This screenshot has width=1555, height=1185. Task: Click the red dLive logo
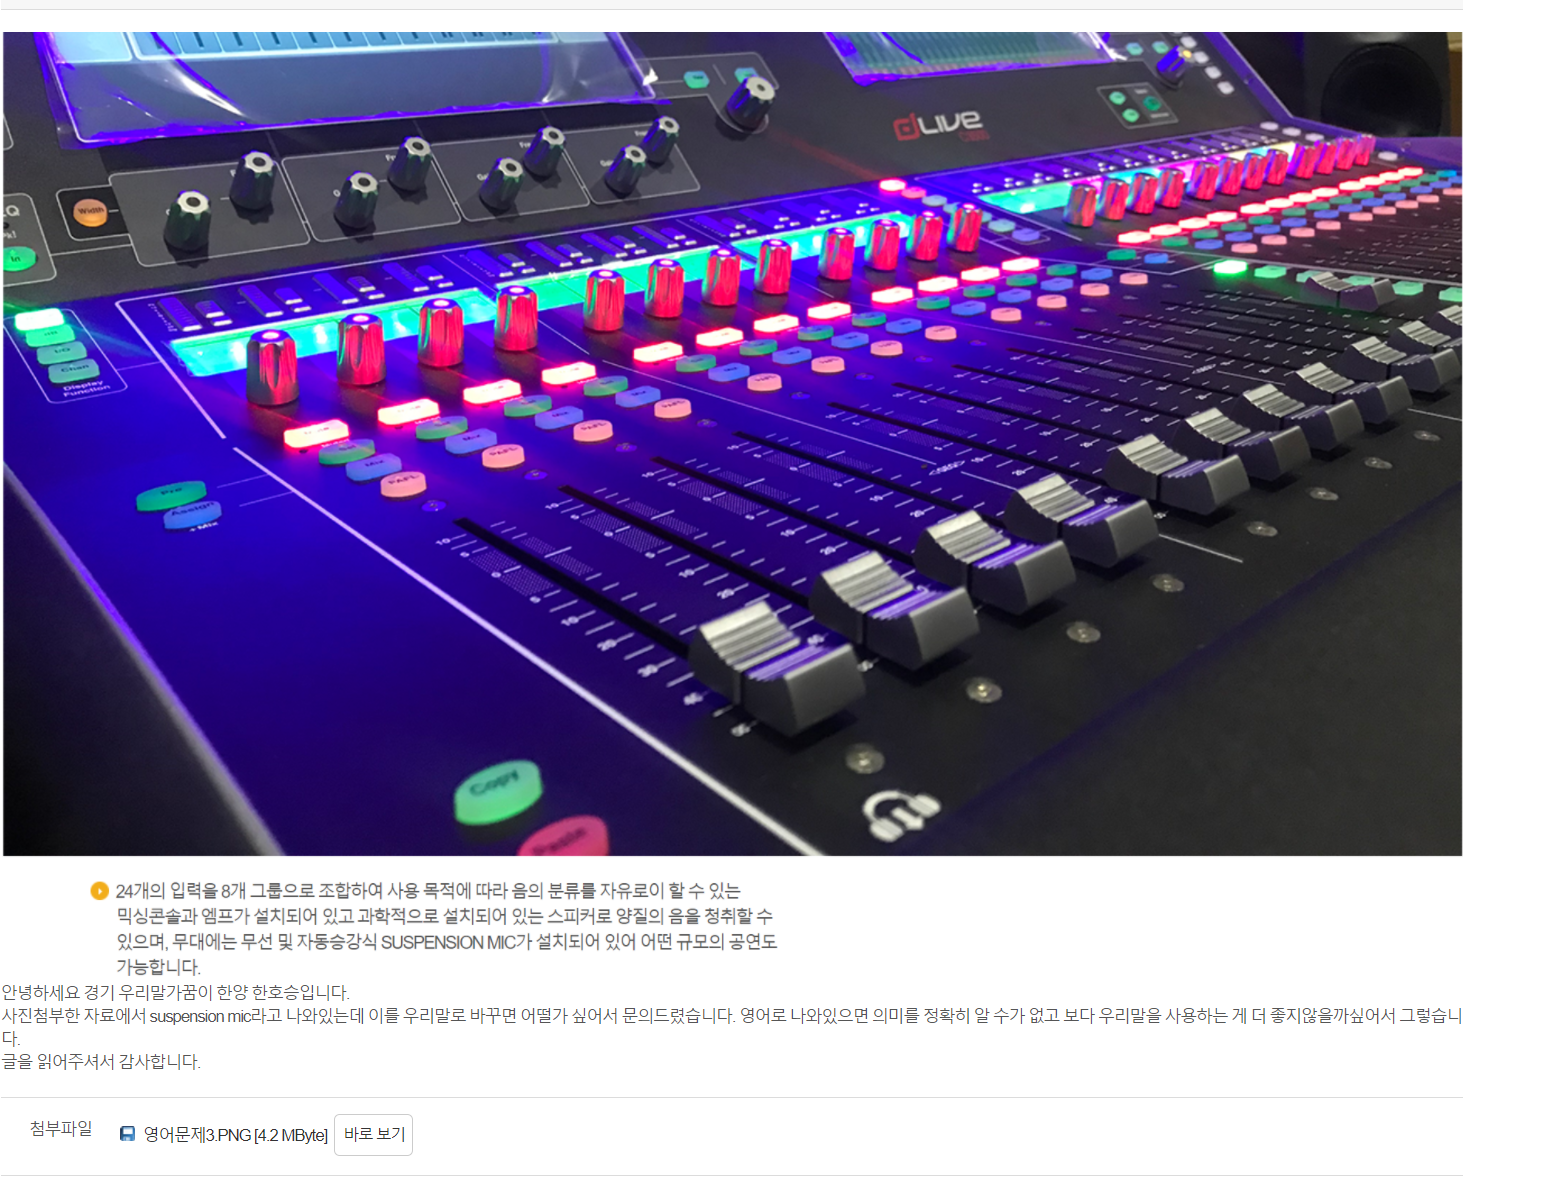[937, 125]
